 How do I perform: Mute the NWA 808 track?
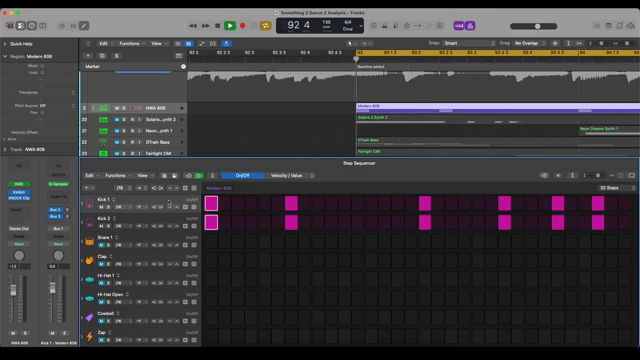117,108
